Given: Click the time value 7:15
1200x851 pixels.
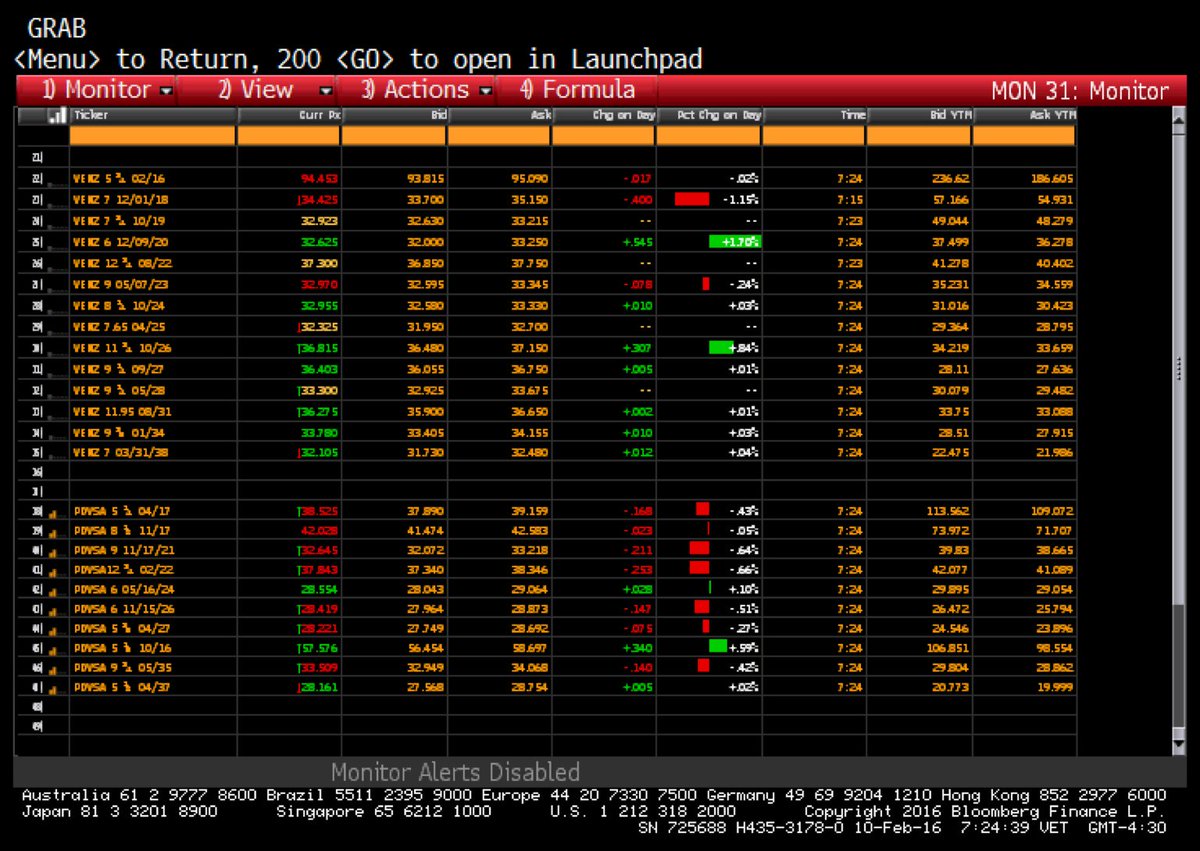Looking at the screenshot, I should pyautogui.click(x=851, y=198).
